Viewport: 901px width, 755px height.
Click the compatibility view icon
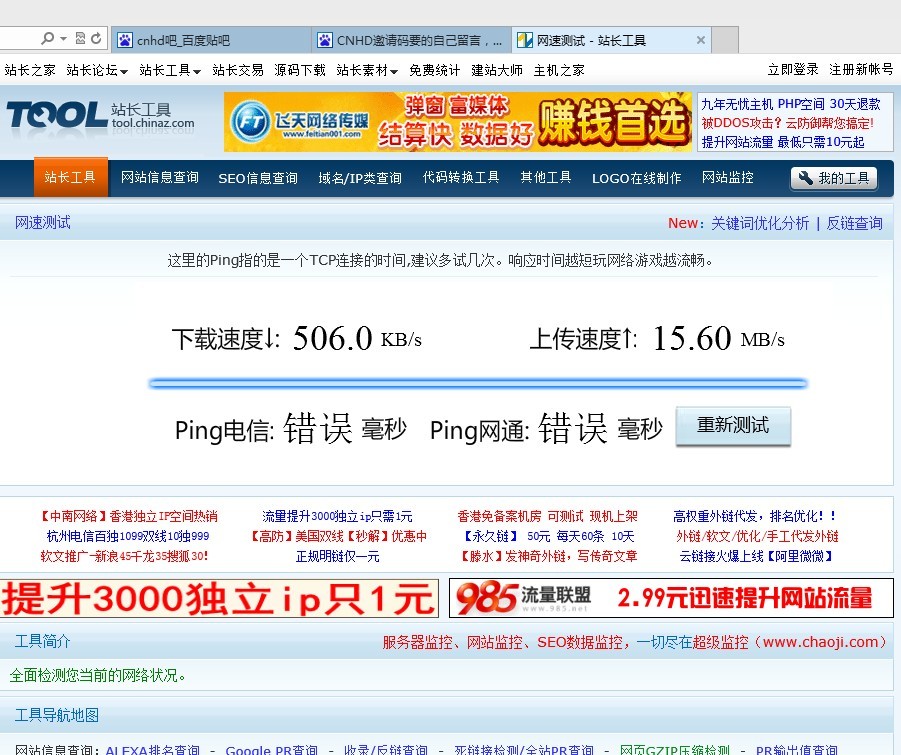tap(80, 38)
